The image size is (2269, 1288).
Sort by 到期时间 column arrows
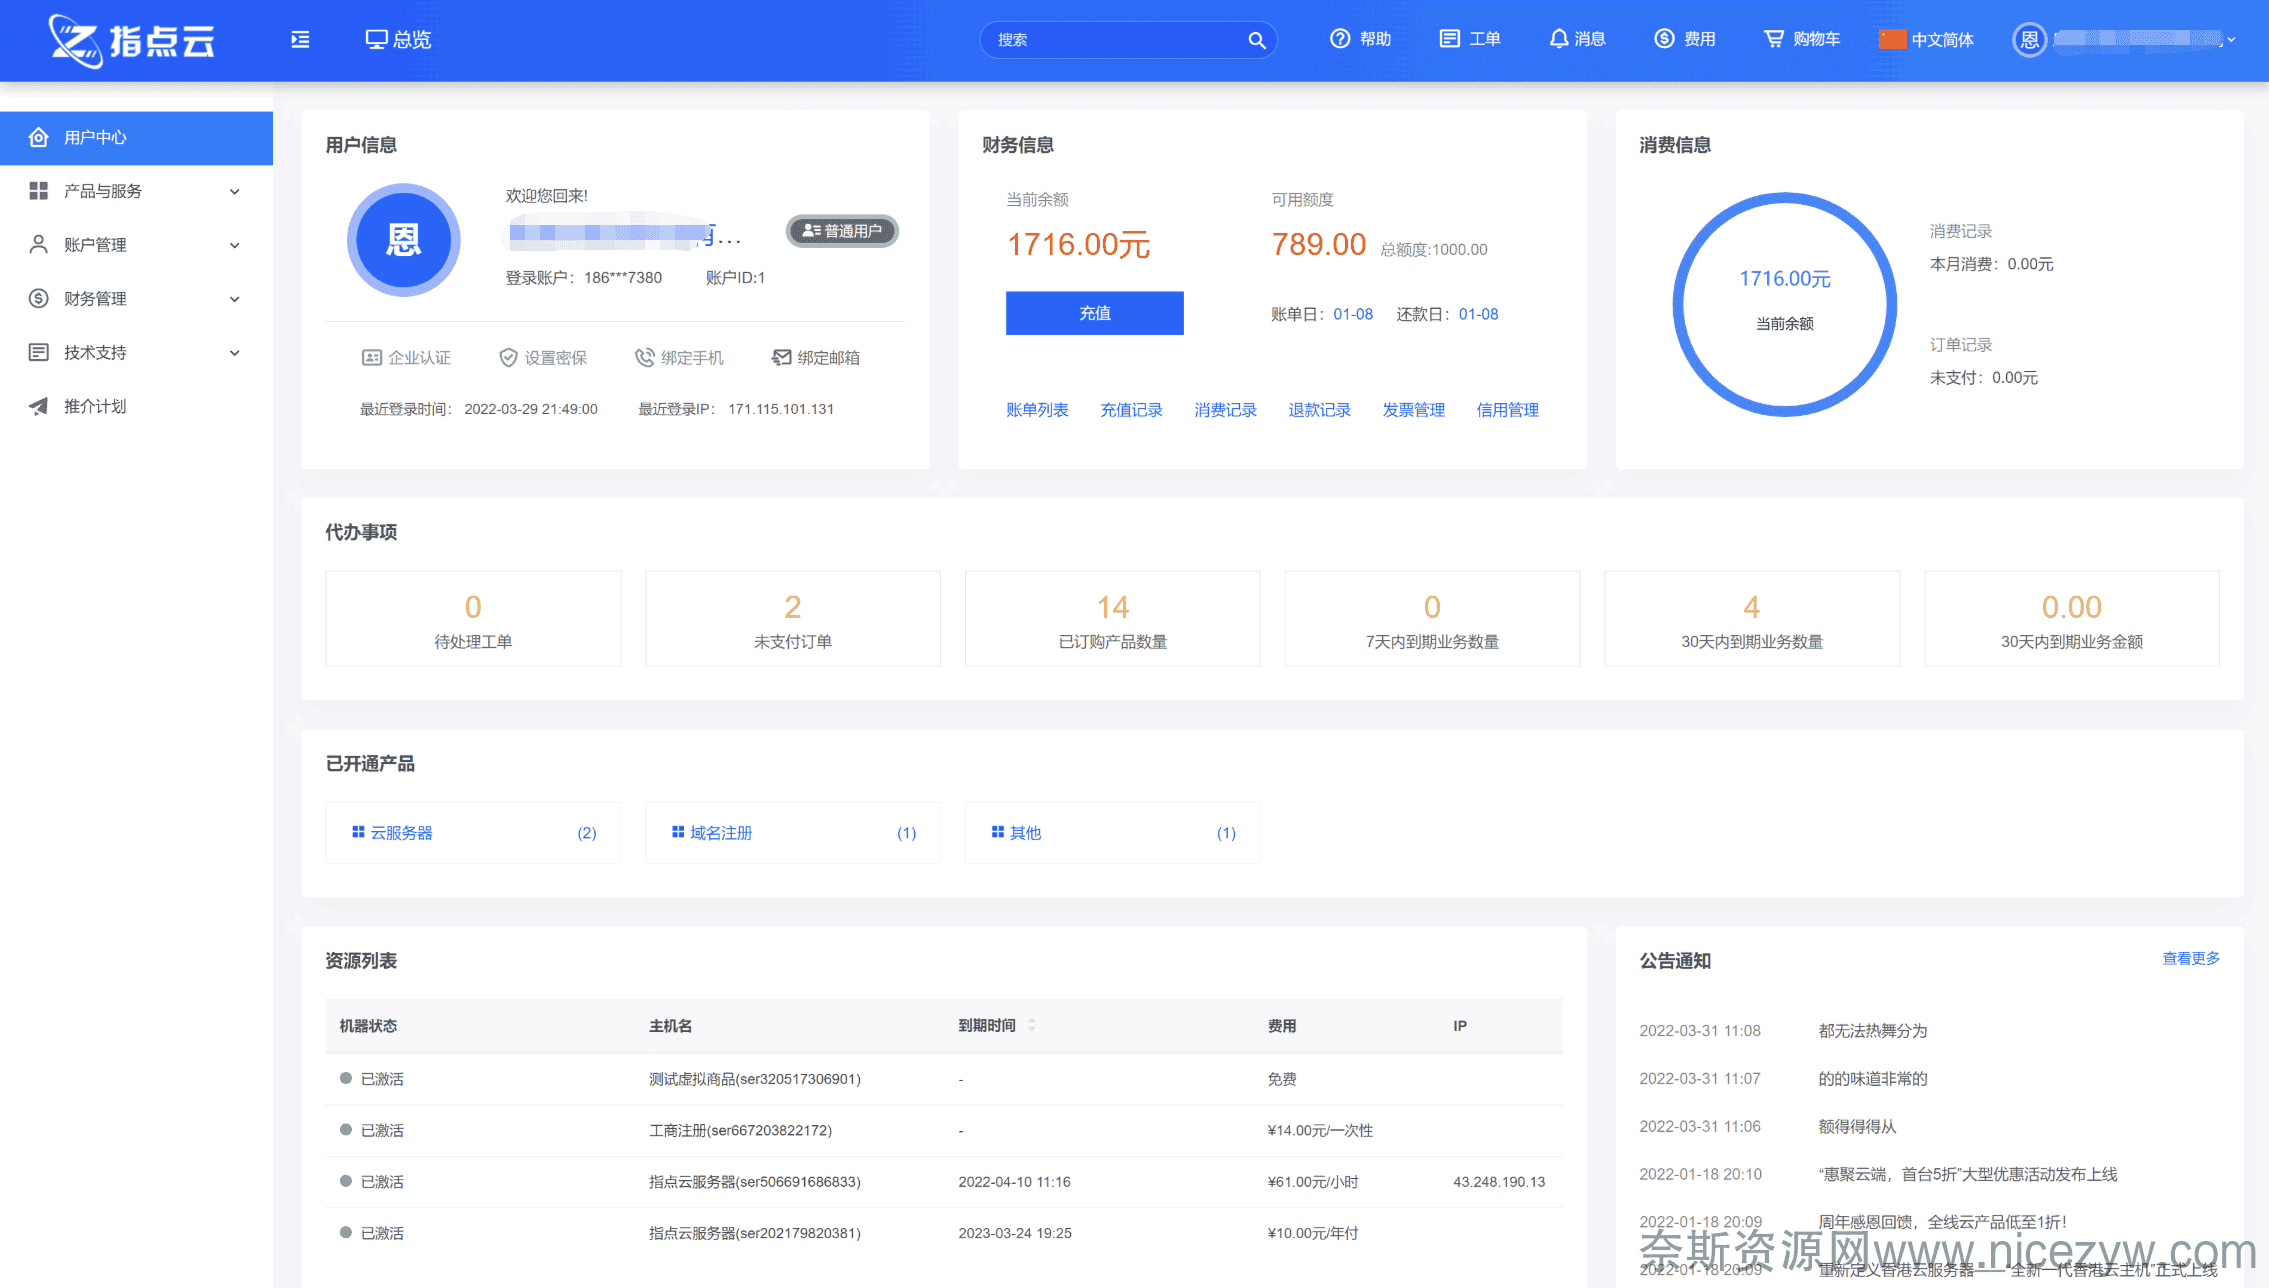[x=1031, y=1025]
